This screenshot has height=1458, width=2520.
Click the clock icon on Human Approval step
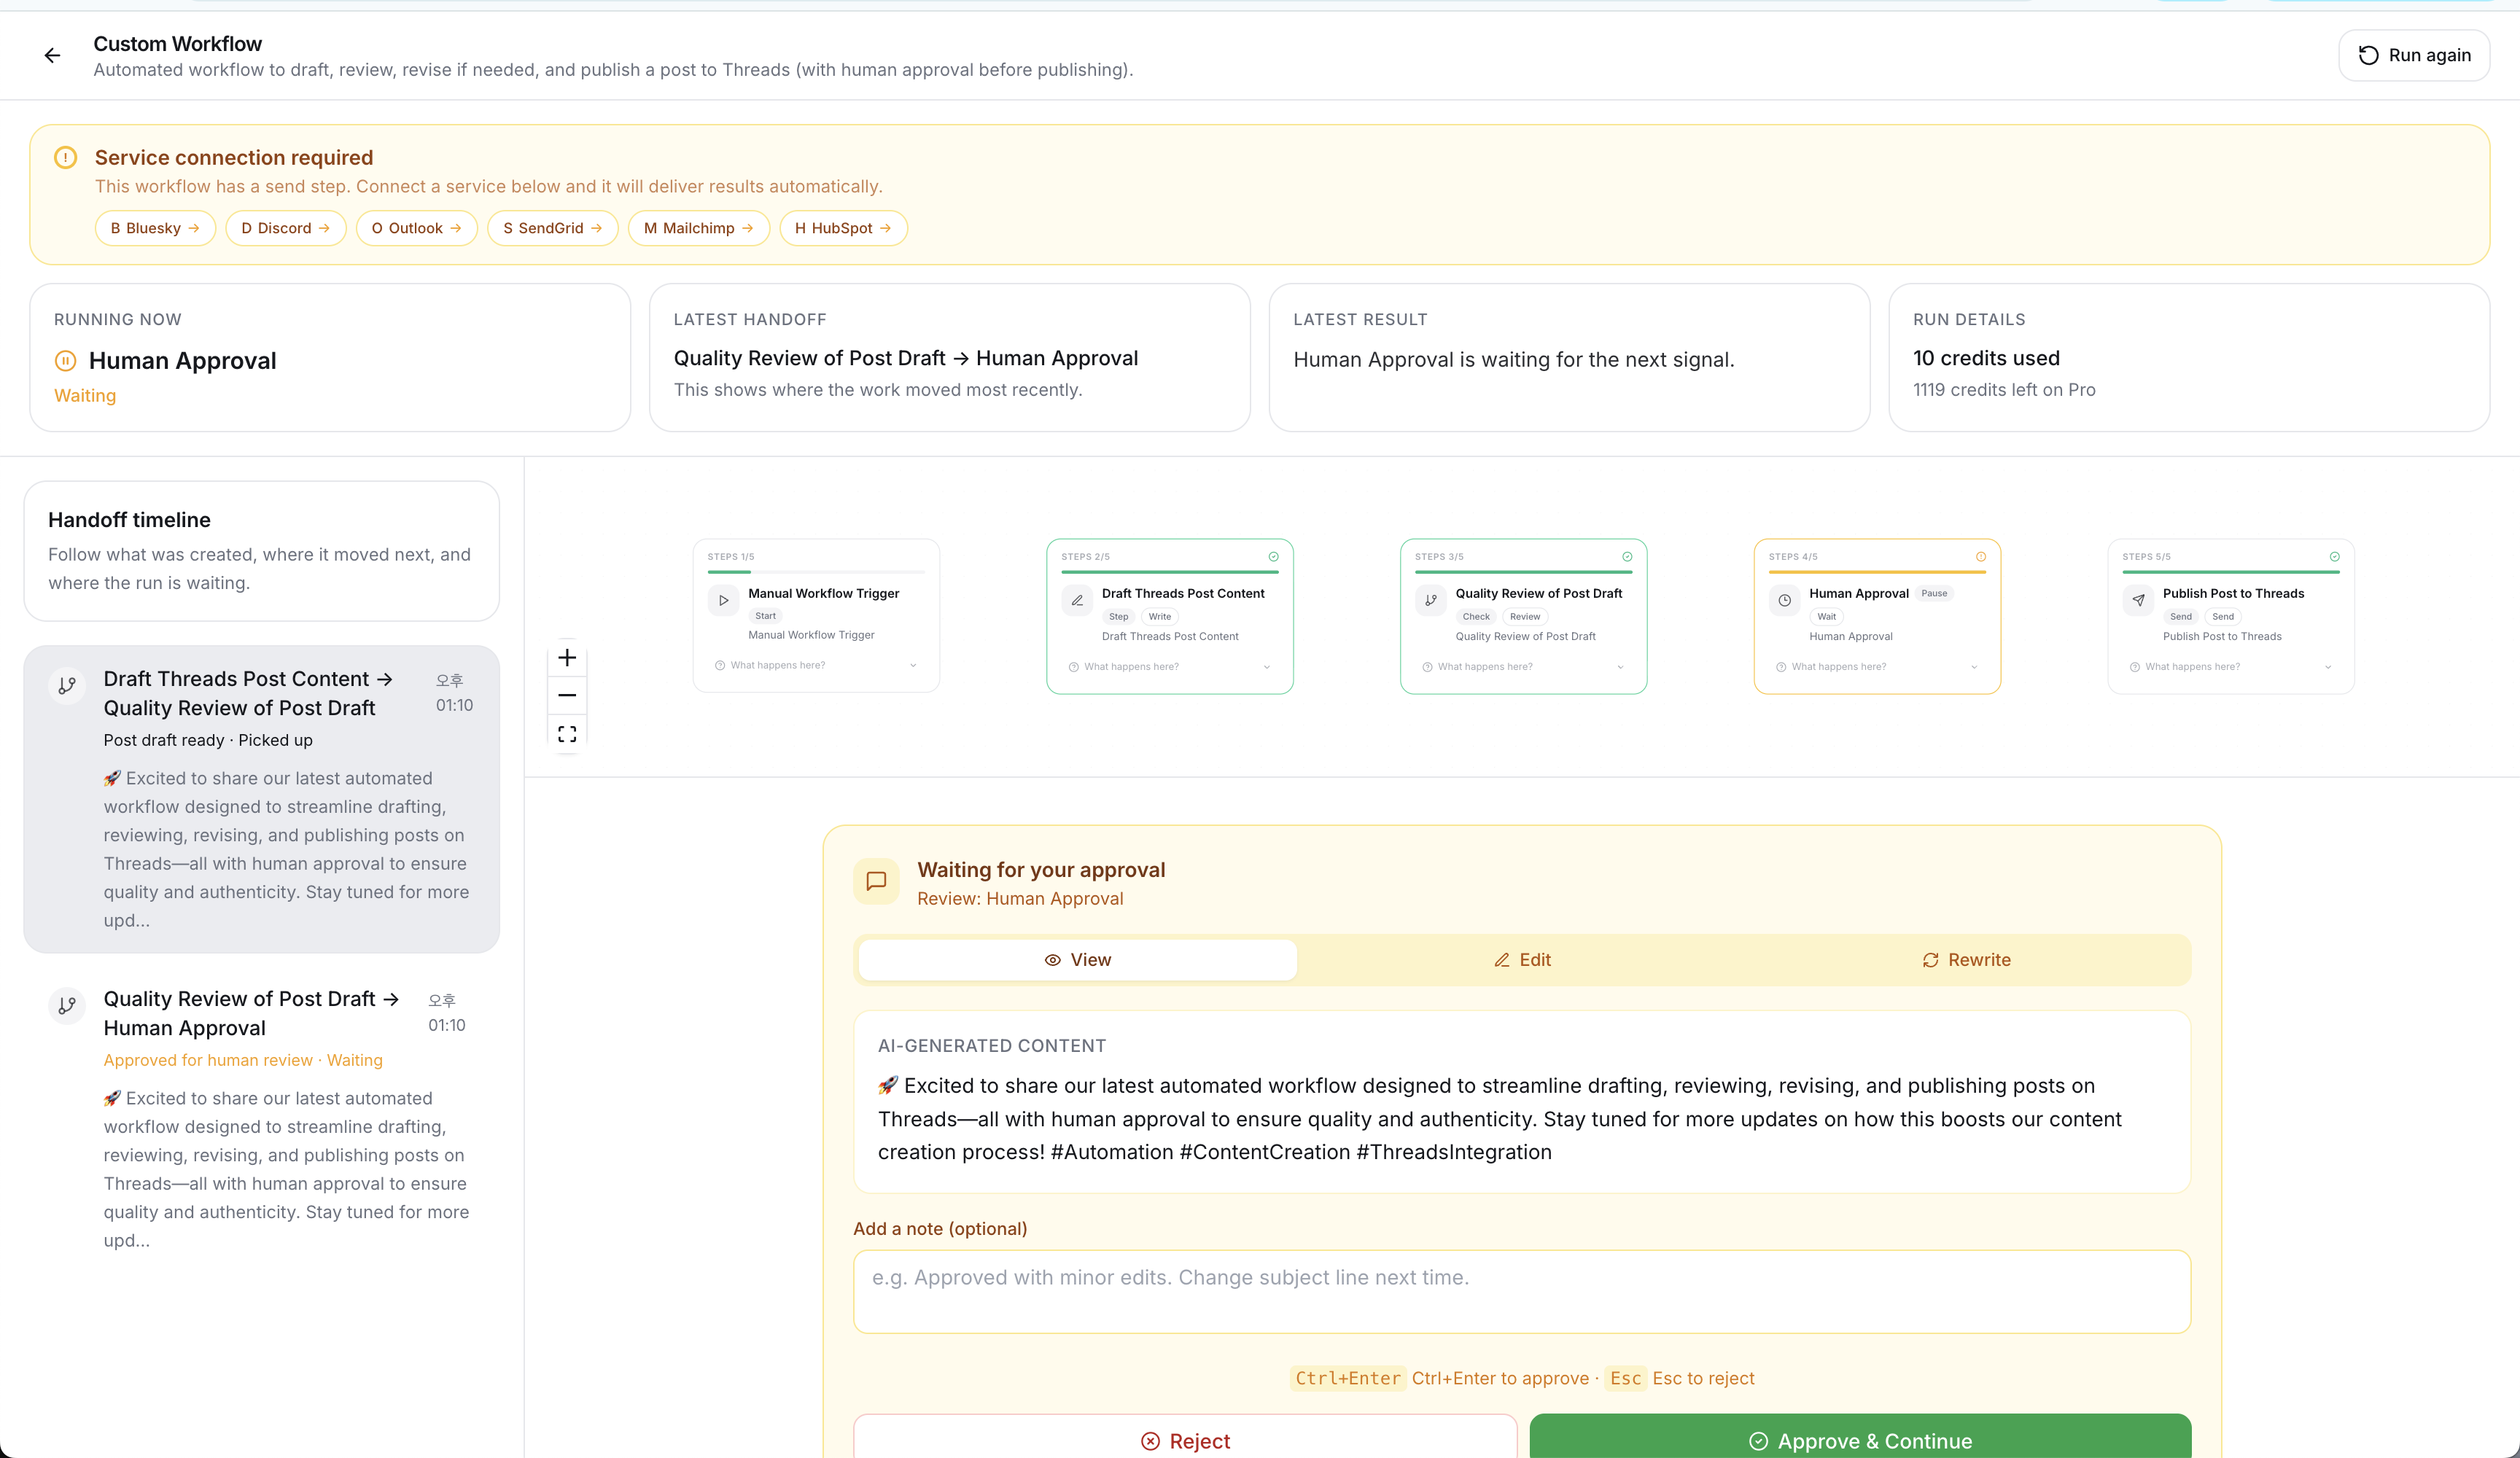click(1784, 601)
